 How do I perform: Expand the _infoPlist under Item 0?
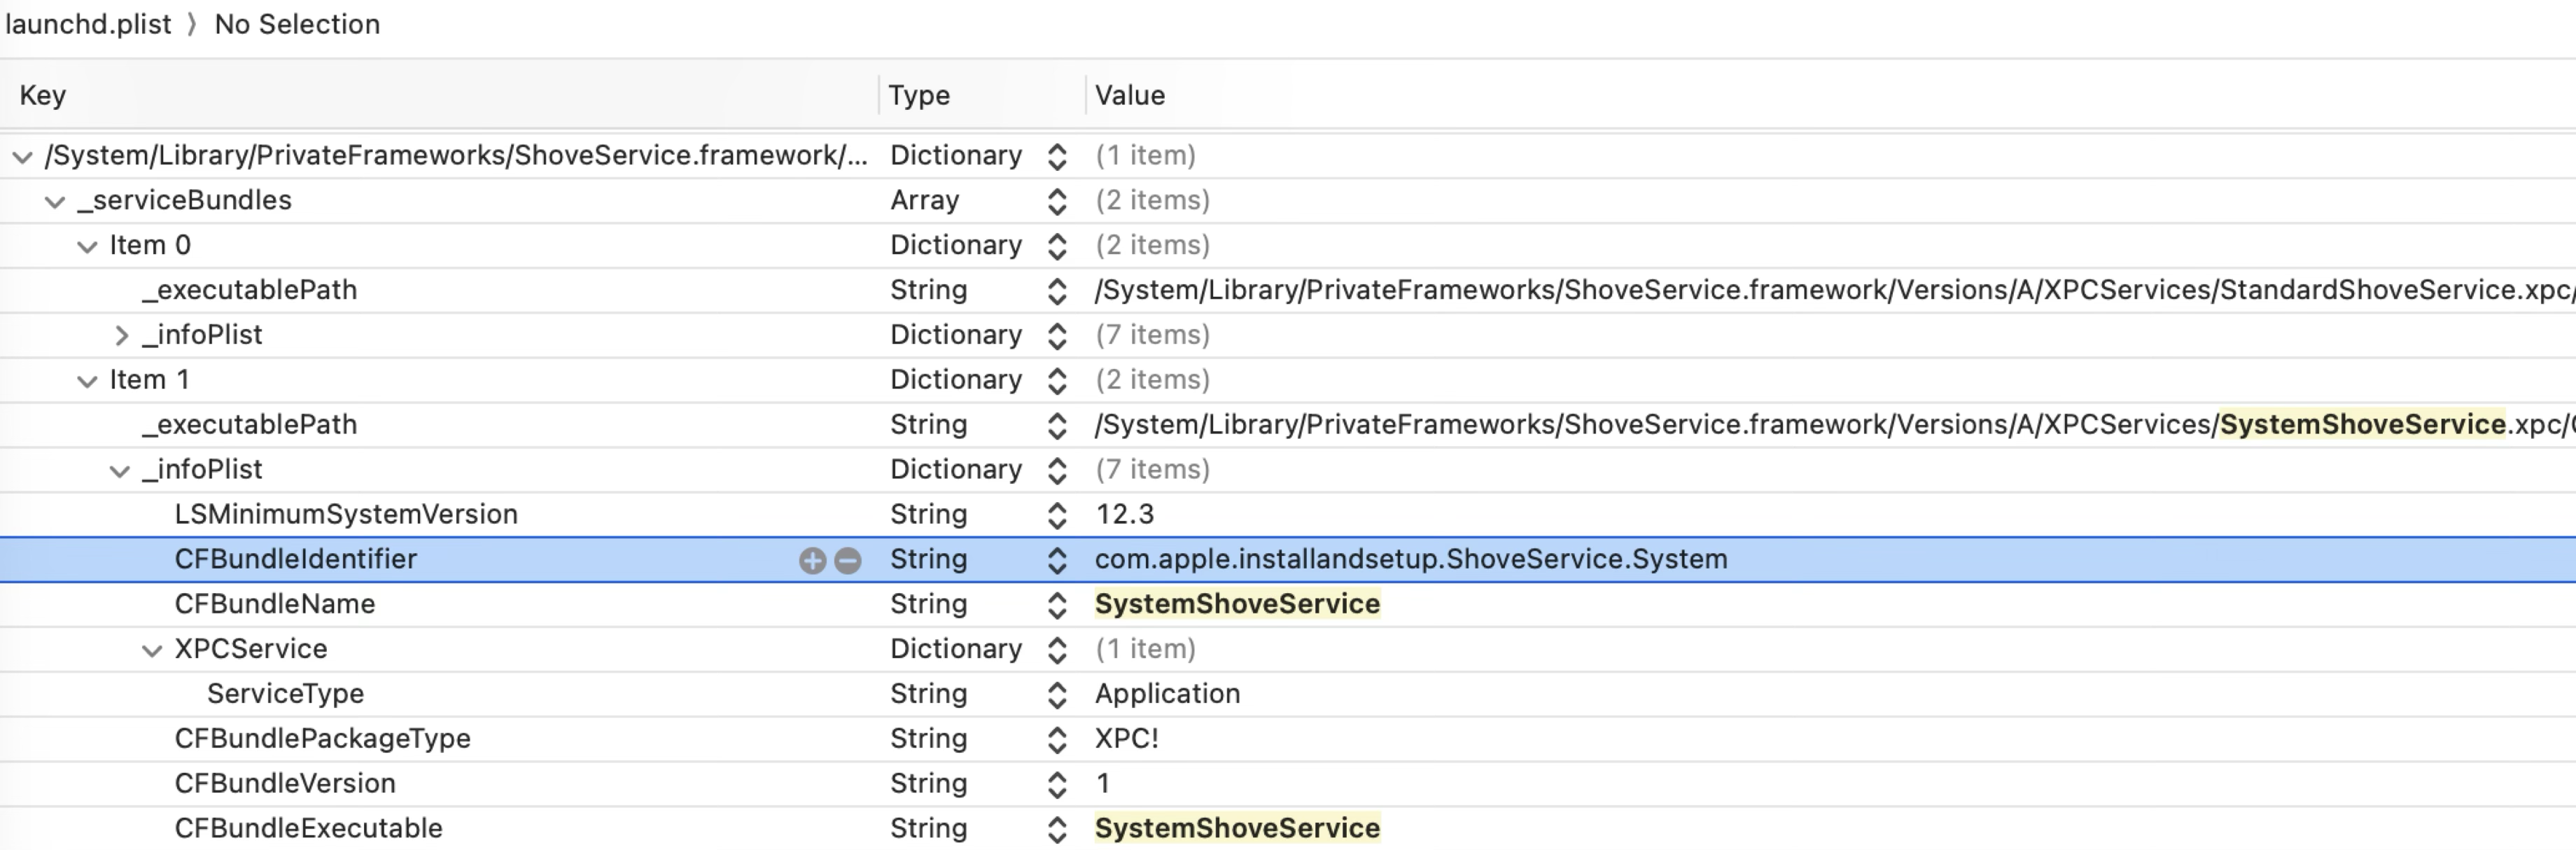coord(121,335)
